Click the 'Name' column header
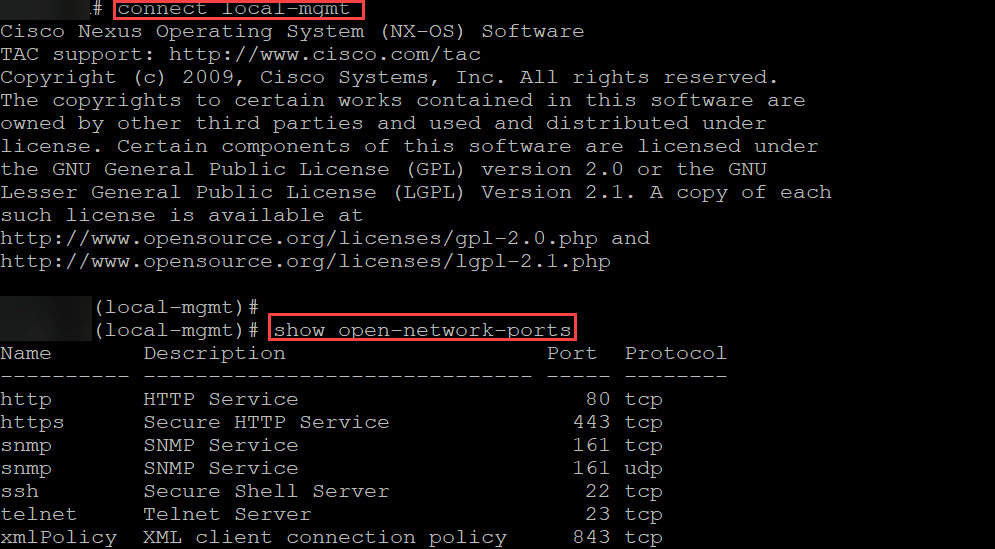Screen dimensions: 995x549 pyautogui.click(x=26, y=353)
